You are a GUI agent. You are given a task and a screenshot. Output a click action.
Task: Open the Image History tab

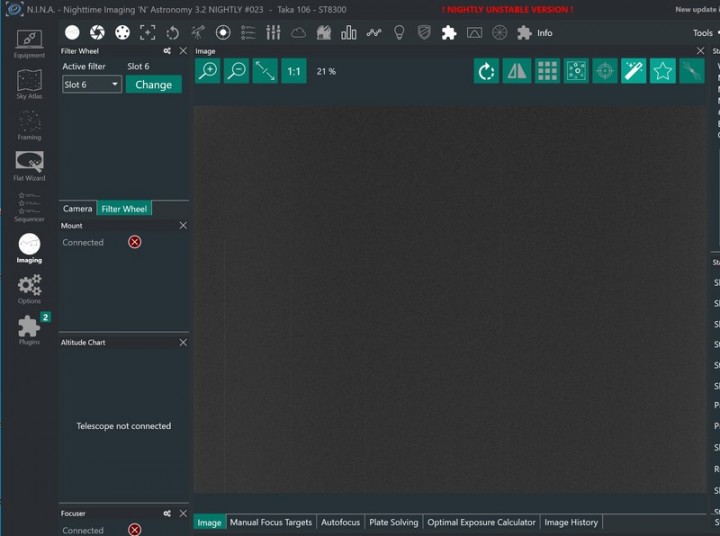point(570,522)
